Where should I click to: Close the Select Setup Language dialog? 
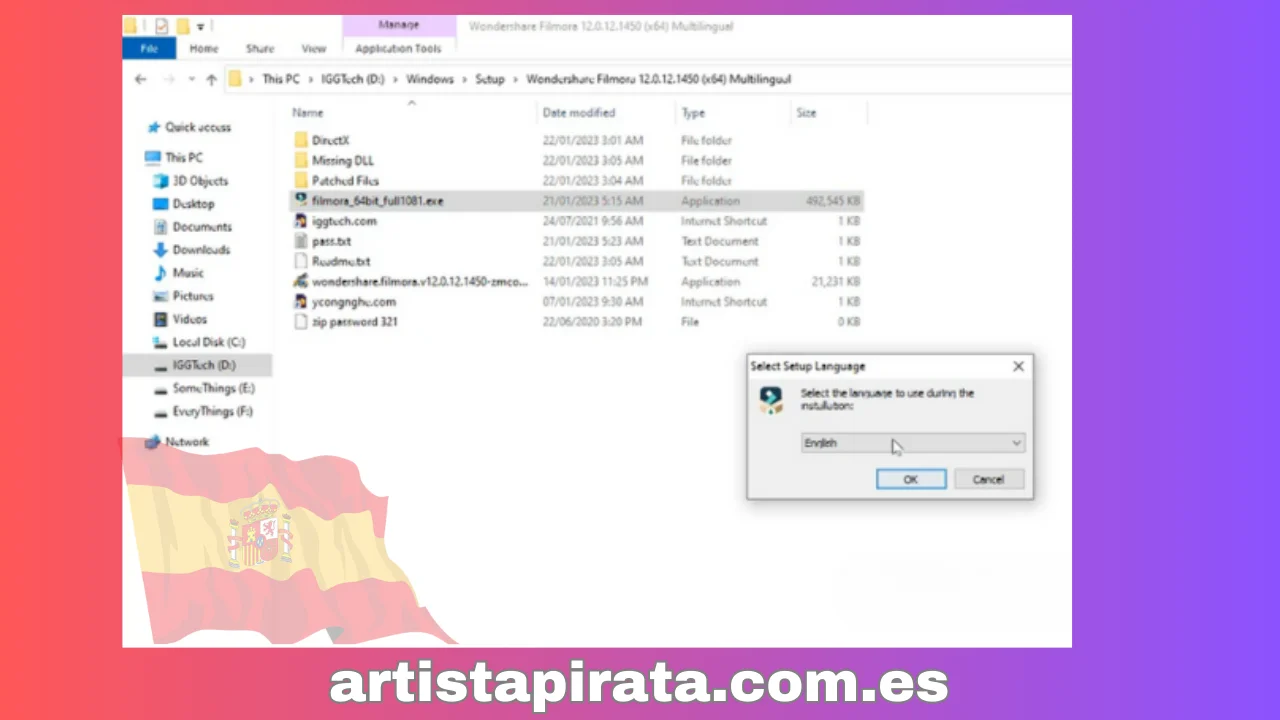tap(1018, 367)
